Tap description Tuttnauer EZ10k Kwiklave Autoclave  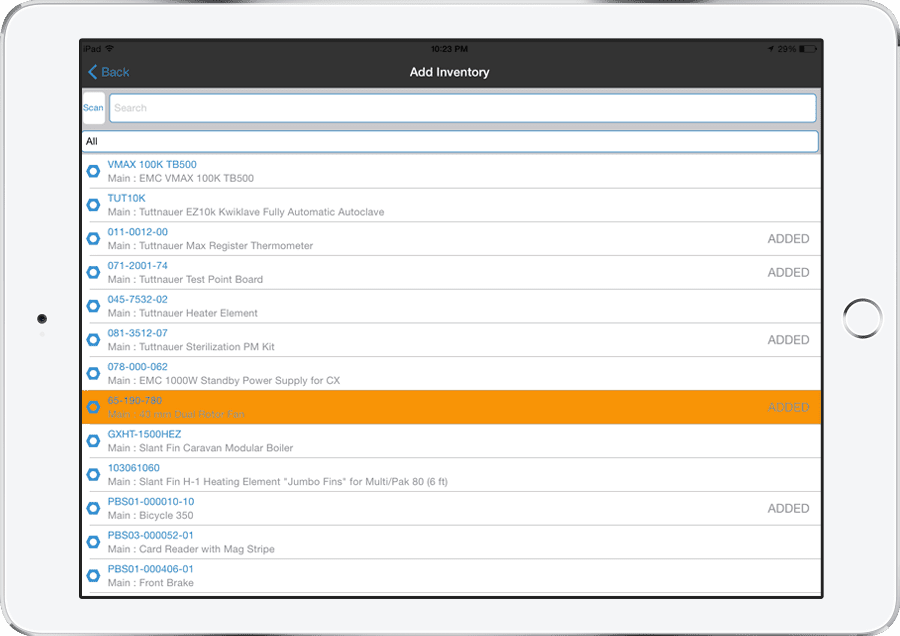tap(246, 212)
